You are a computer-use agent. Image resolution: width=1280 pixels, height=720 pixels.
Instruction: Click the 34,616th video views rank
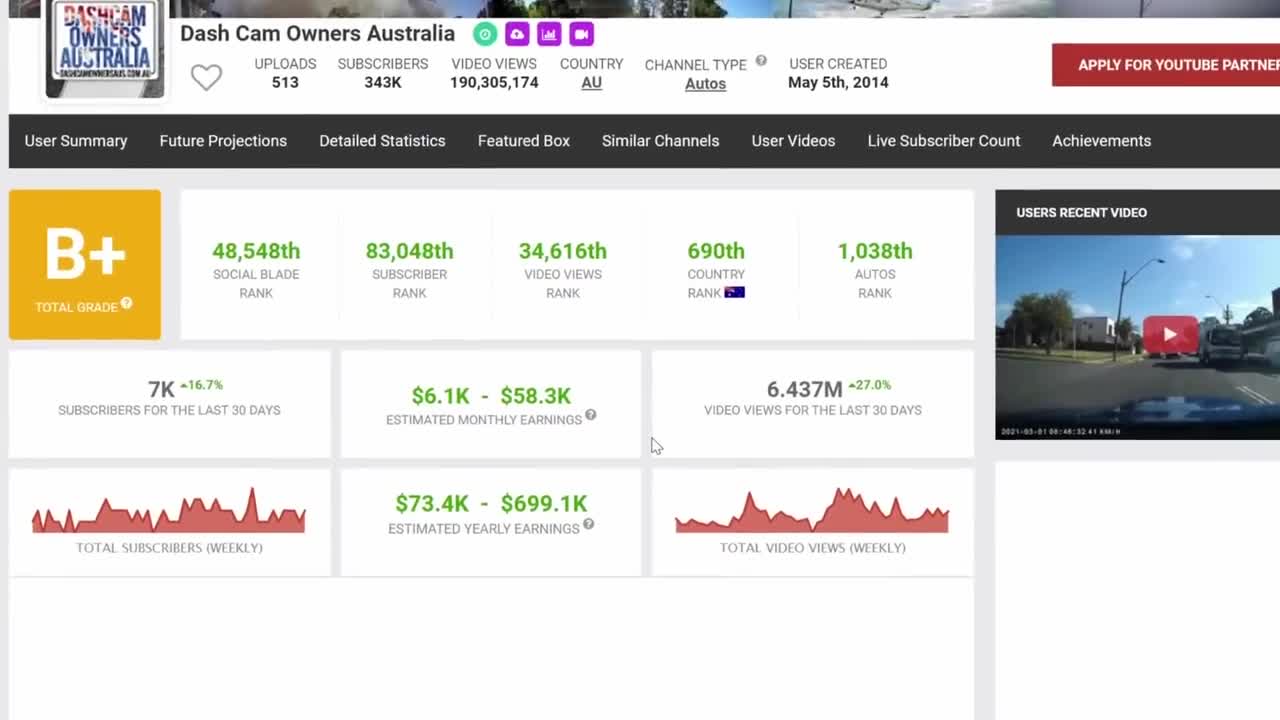(x=563, y=251)
